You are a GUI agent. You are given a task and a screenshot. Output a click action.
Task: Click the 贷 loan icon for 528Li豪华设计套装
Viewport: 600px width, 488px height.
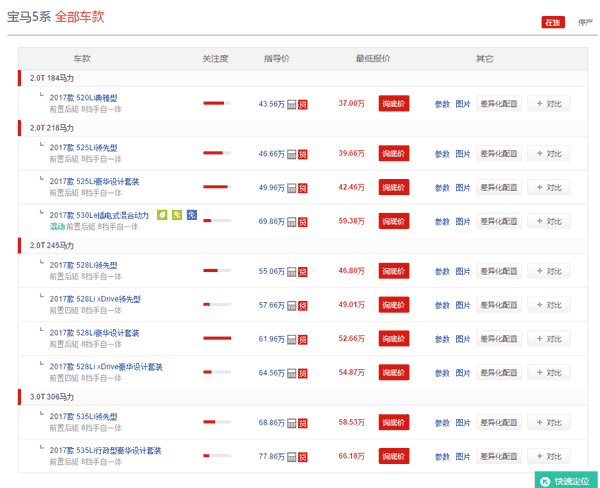coord(303,339)
